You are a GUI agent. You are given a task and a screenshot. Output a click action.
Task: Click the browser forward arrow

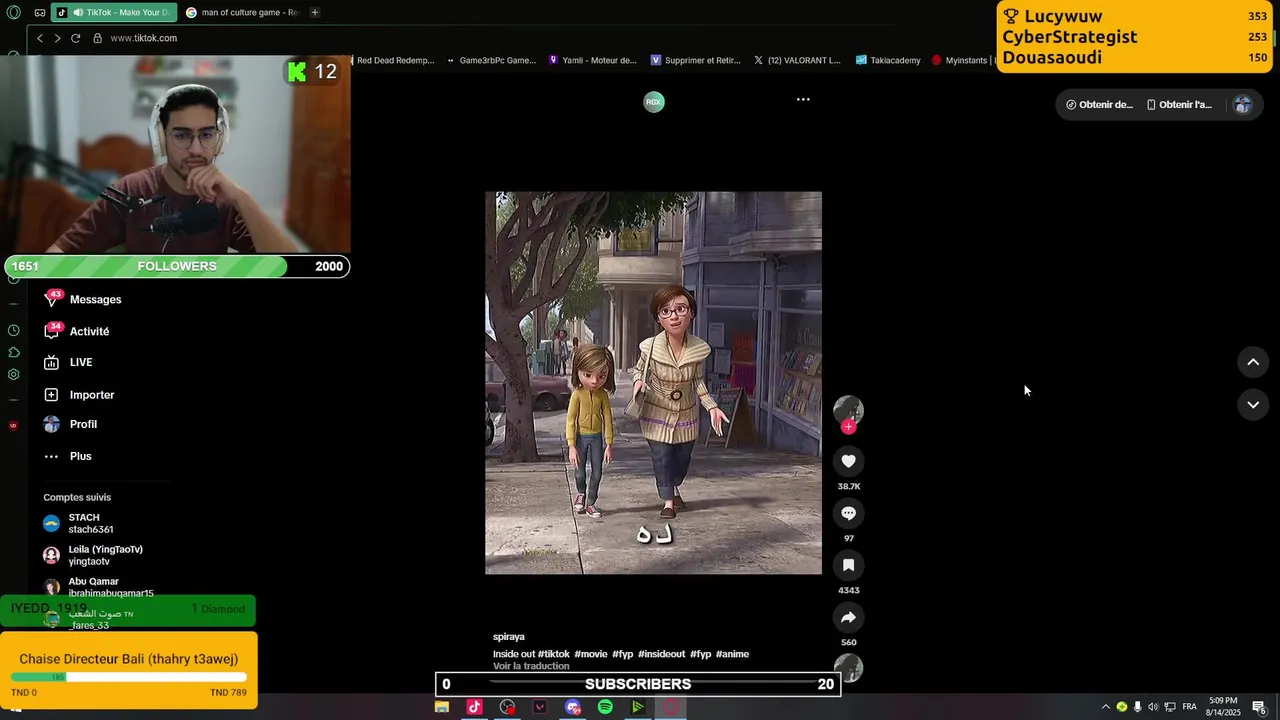click(x=57, y=38)
